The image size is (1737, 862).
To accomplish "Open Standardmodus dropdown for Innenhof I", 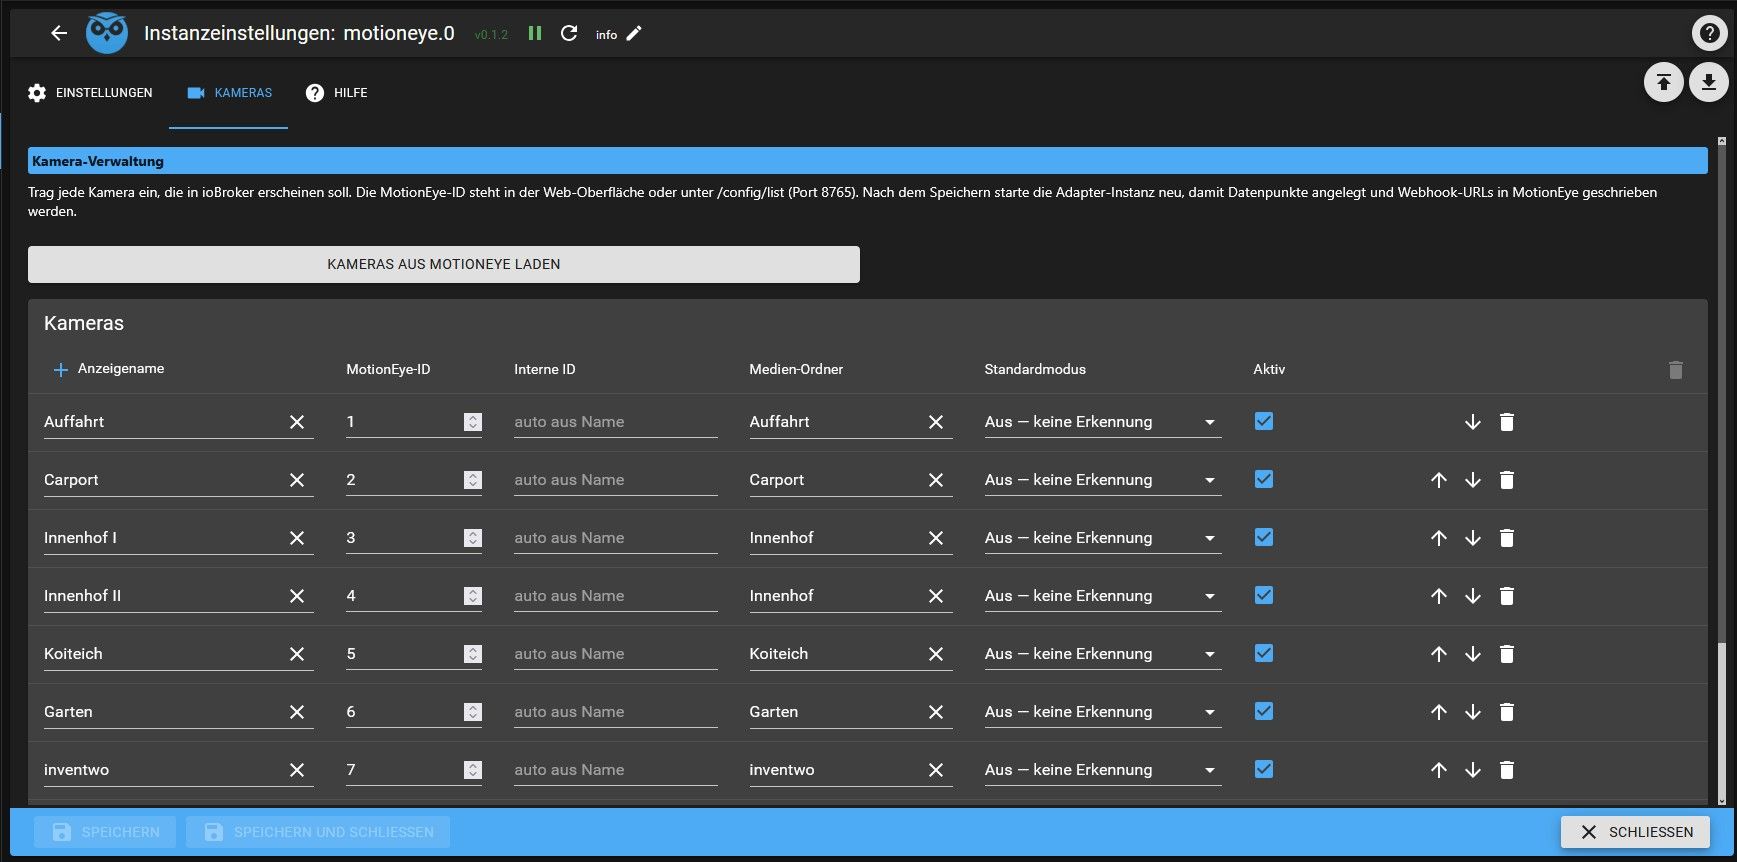I will pos(1102,538).
